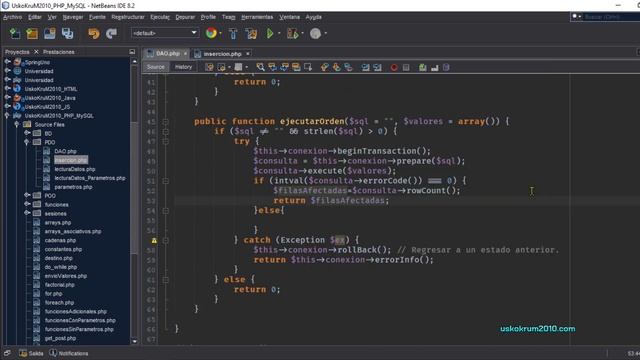This screenshot has width=640, height=360.
Task: Select lecturaDatos.php in the project tree
Action: point(75,169)
